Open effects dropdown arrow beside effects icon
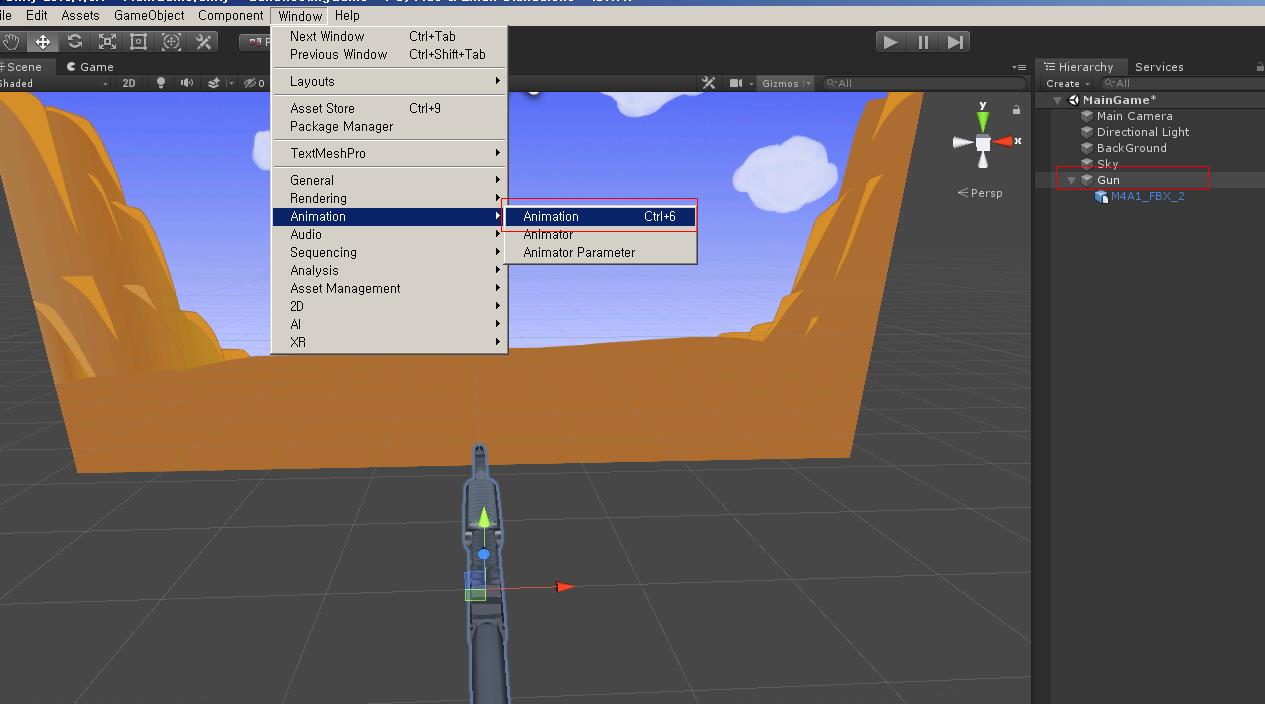1265x704 pixels. click(230, 84)
